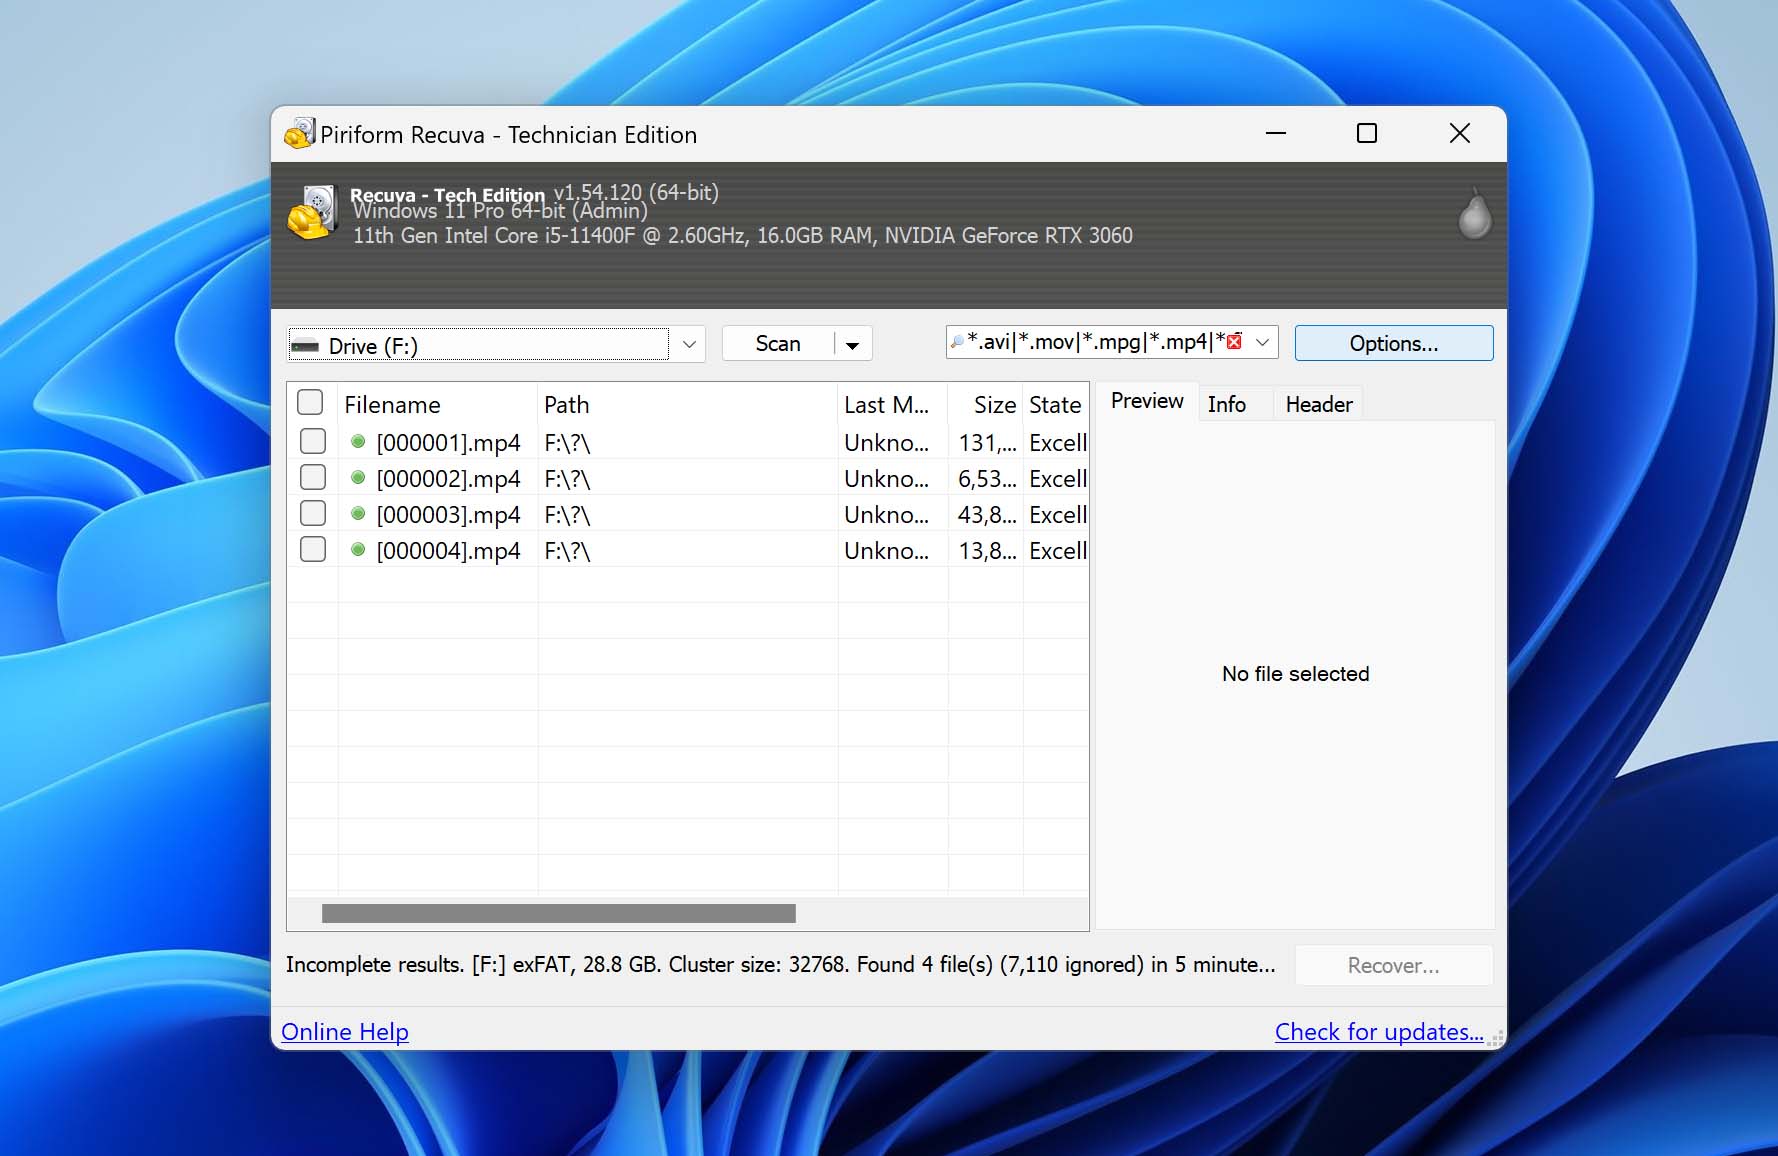1778x1156 pixels.
Task: Click the green status dot for [000003].mp4
Action: (358, 514)
